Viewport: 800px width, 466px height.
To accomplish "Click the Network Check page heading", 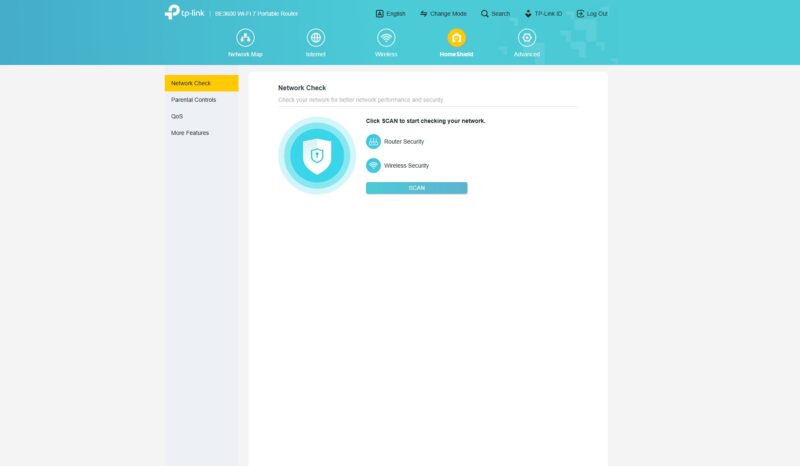I will tap(302, 88).
